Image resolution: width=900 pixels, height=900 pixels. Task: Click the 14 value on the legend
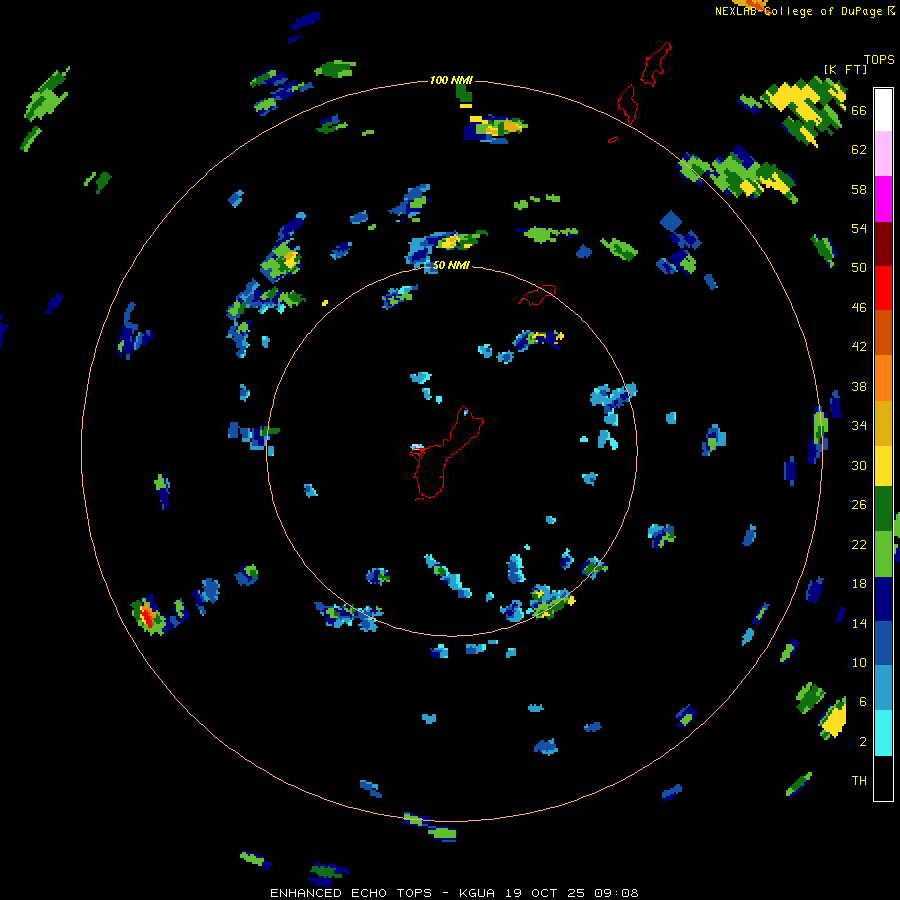(859, 623)
